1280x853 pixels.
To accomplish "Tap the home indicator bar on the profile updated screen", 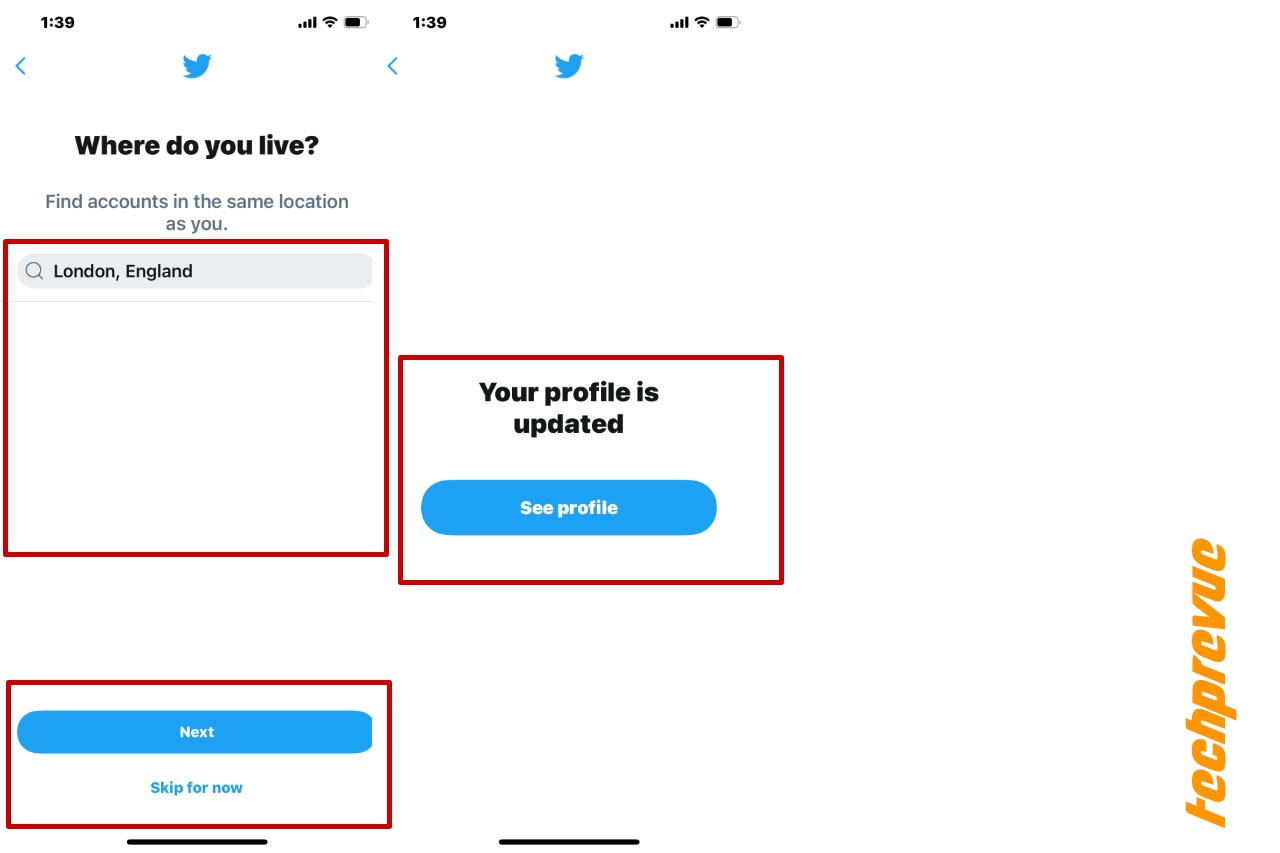I will pyautogui.click(x=569, y=842).
